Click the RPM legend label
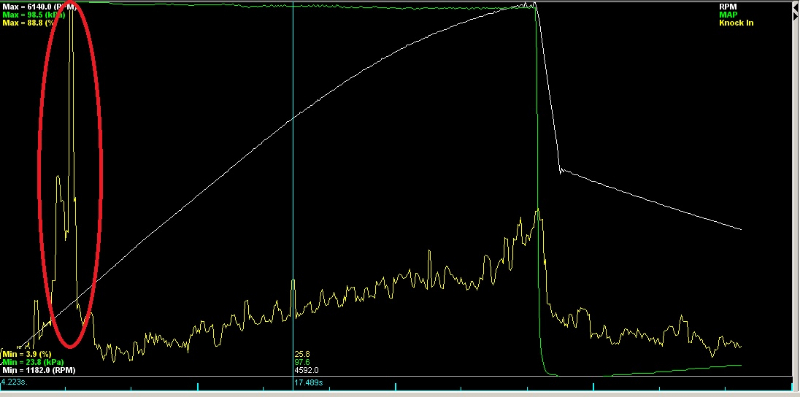Image resolution: width=800 pixels, height=397 pixels. 728,7
